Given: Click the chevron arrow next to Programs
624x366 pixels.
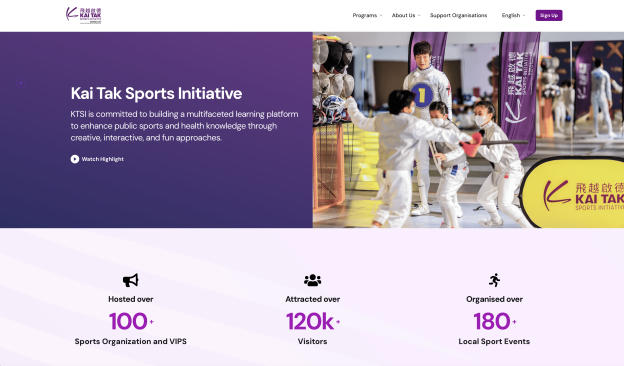Looking at the screenshot, I should pyautogui.click(x=381, y=16).
